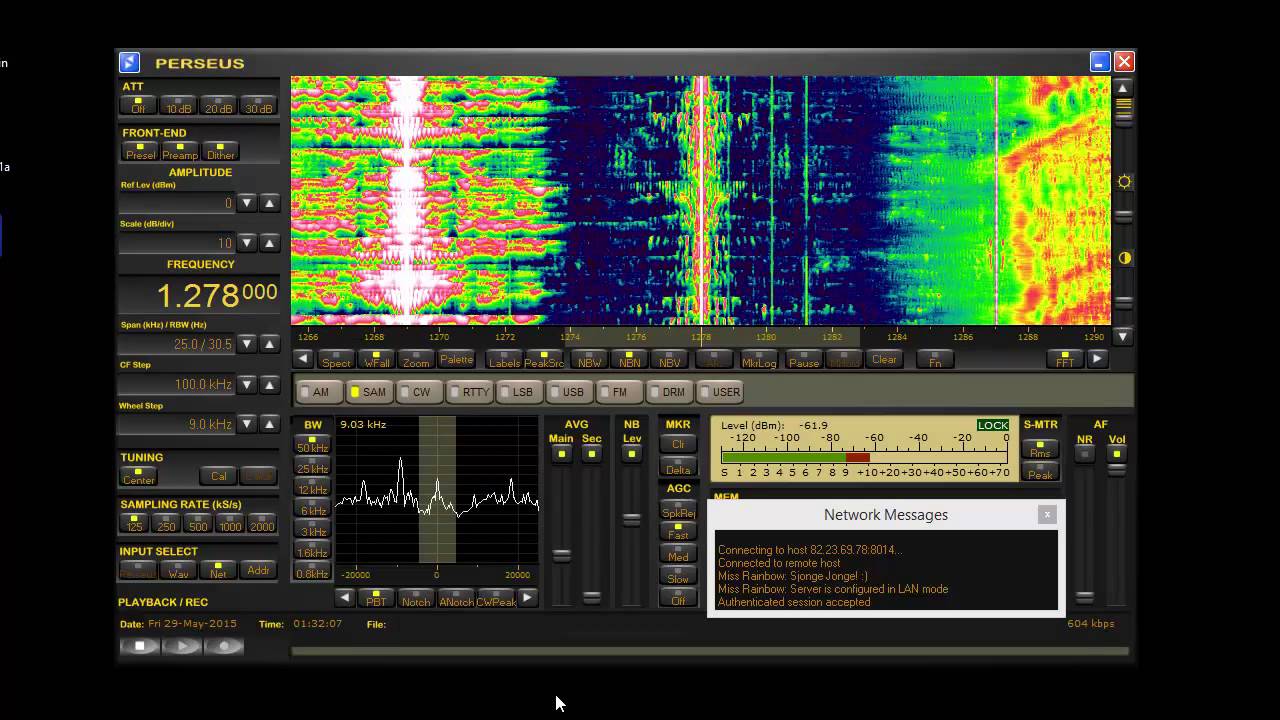Click down arrow below waterfall scrollbar
This screenshot has width=1280, height=720.
1123,336
